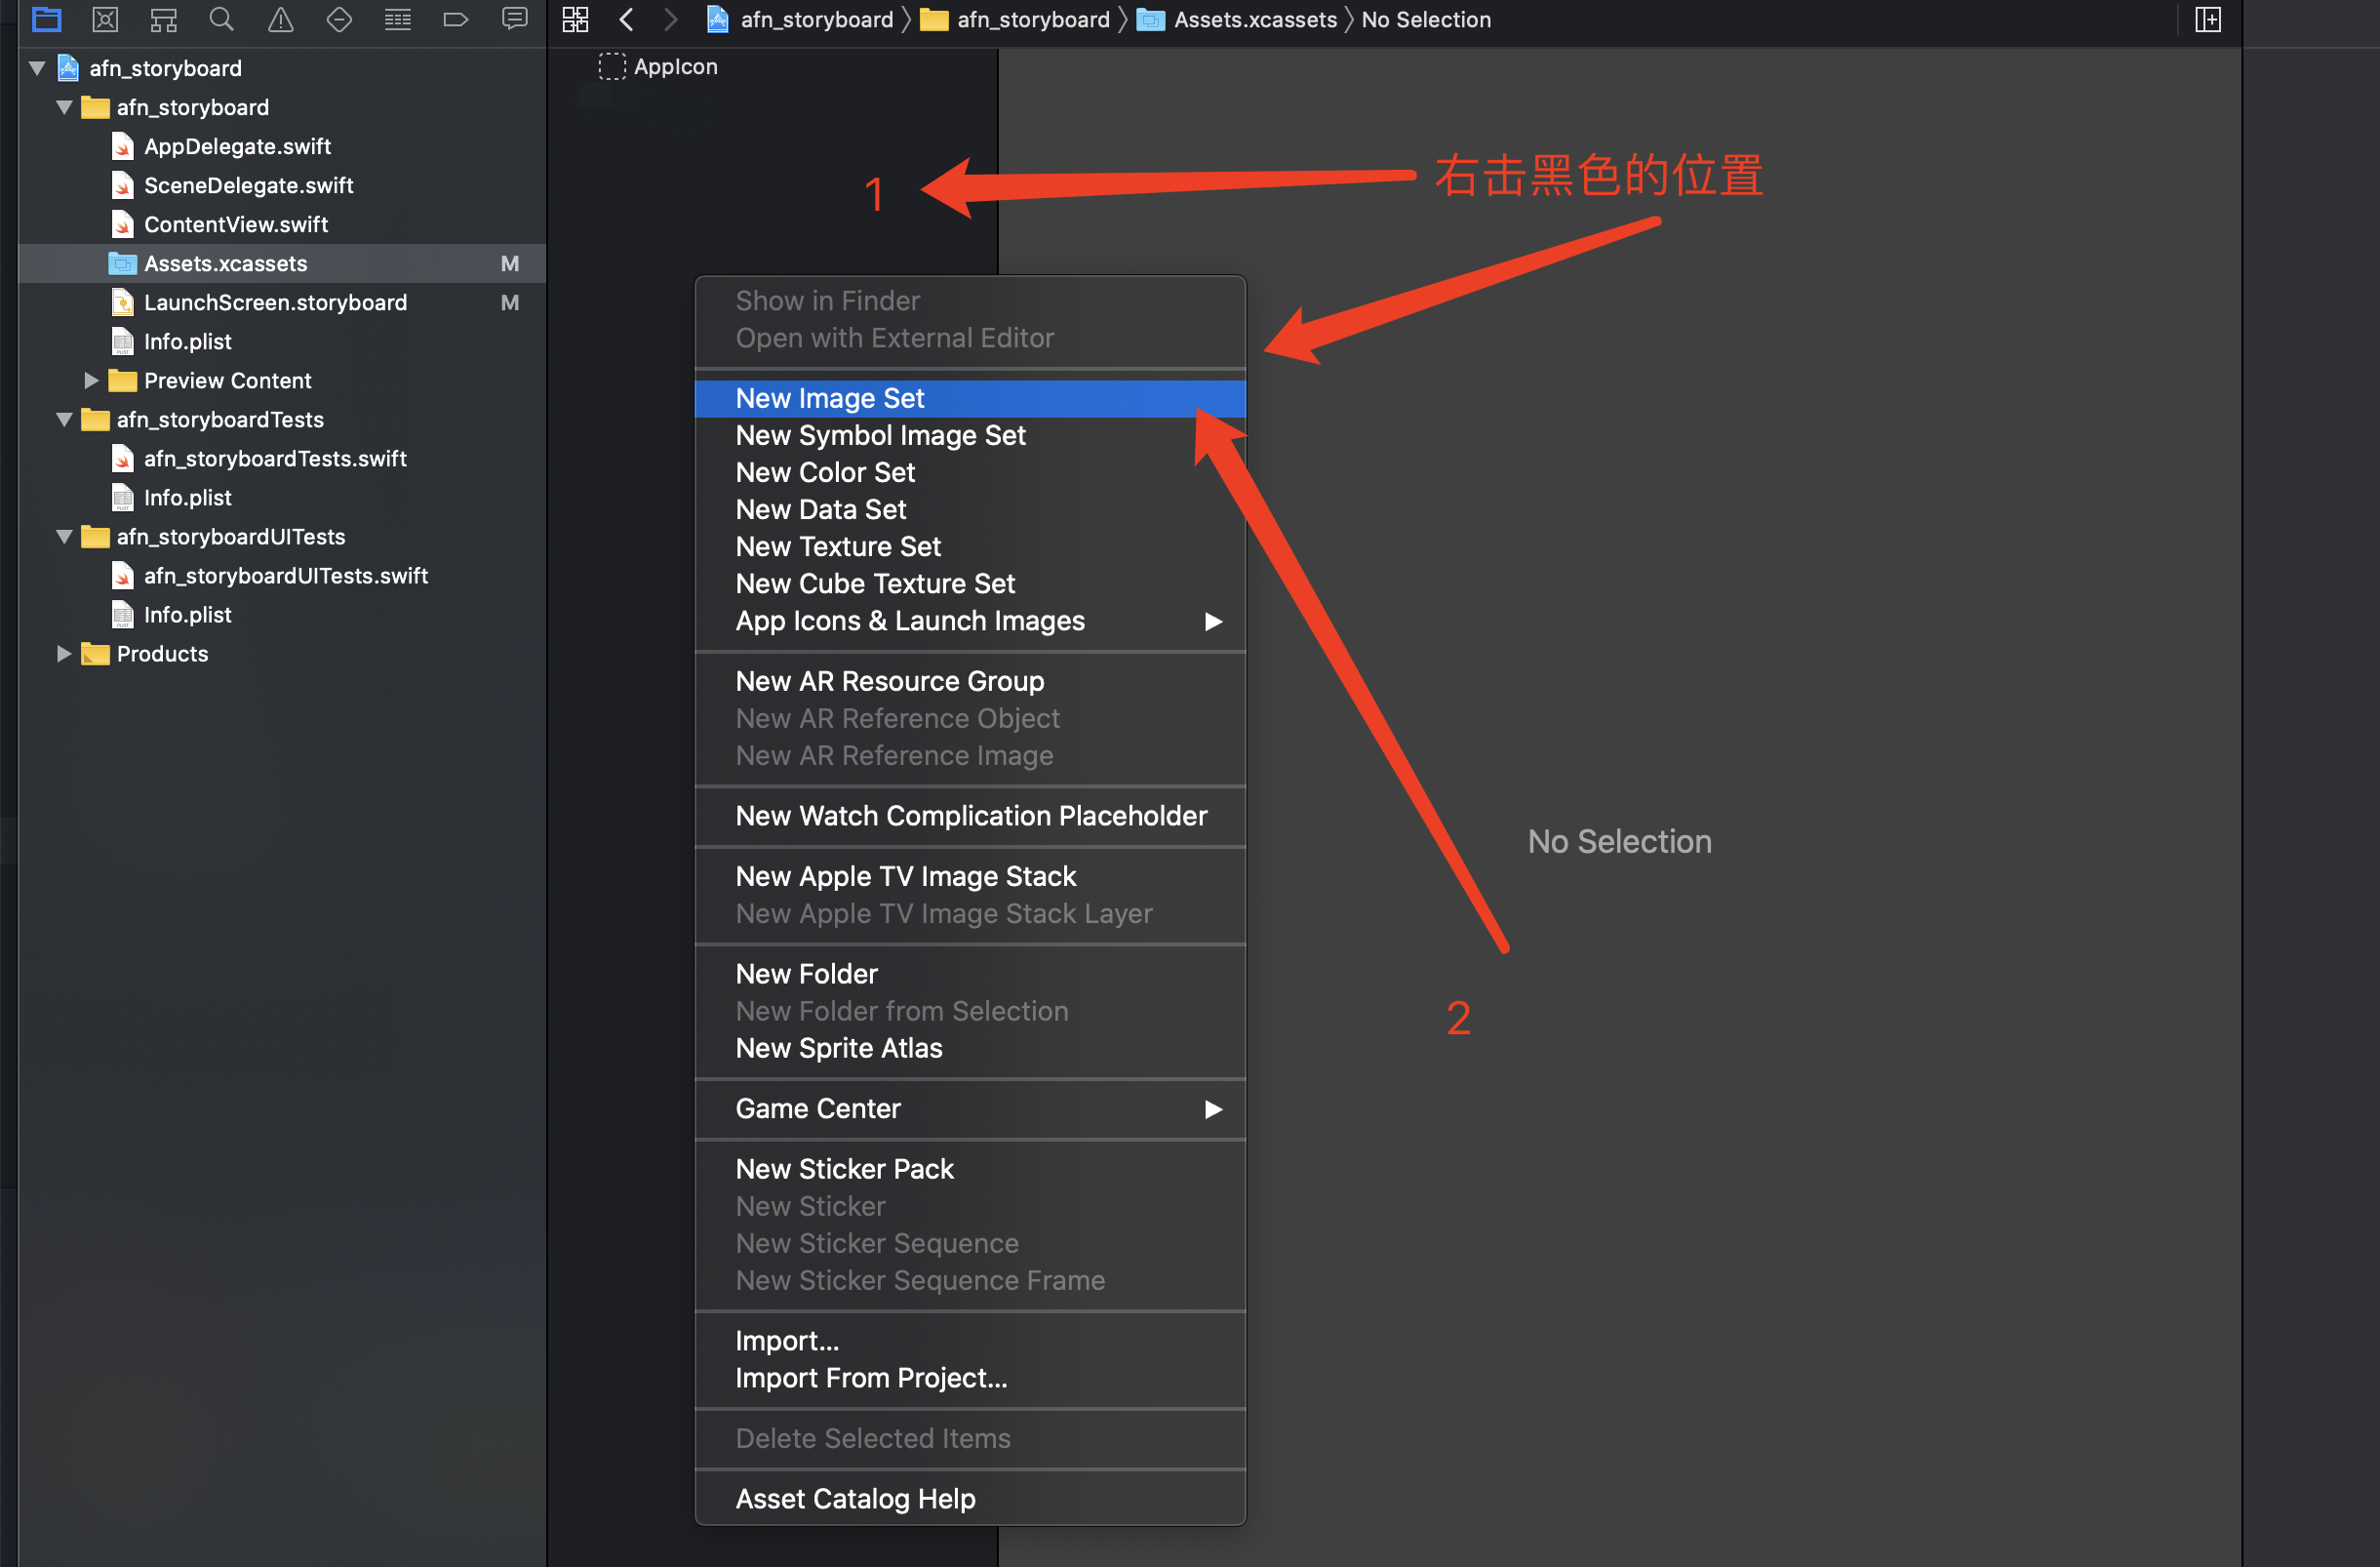Viewport: 2380px width, 1567px height.
Task: Choose New Sprite Atlas
Action: 970,1048
